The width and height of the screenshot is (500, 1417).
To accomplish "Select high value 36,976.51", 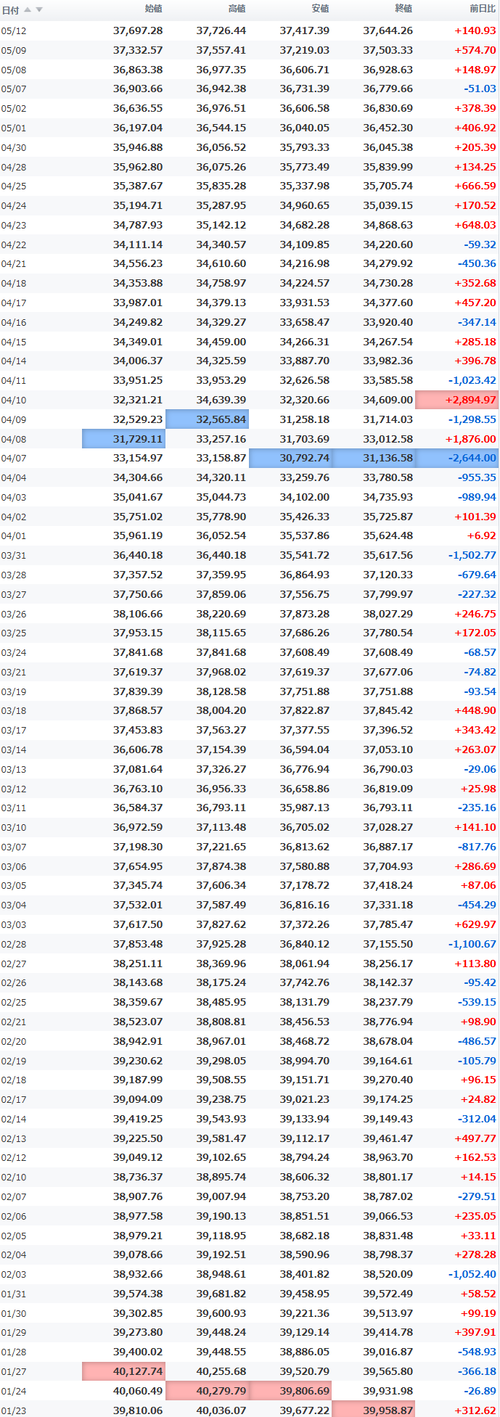I will click(221, 108).
